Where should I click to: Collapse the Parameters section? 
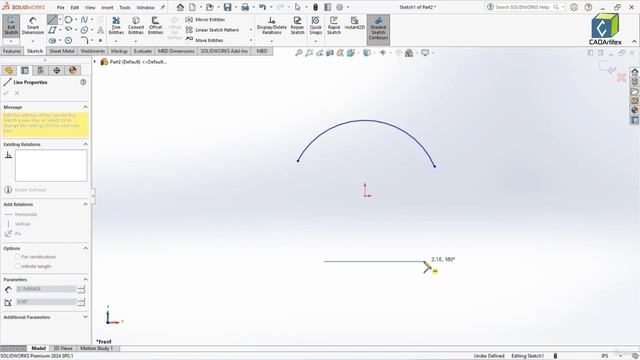click(85, 280)
